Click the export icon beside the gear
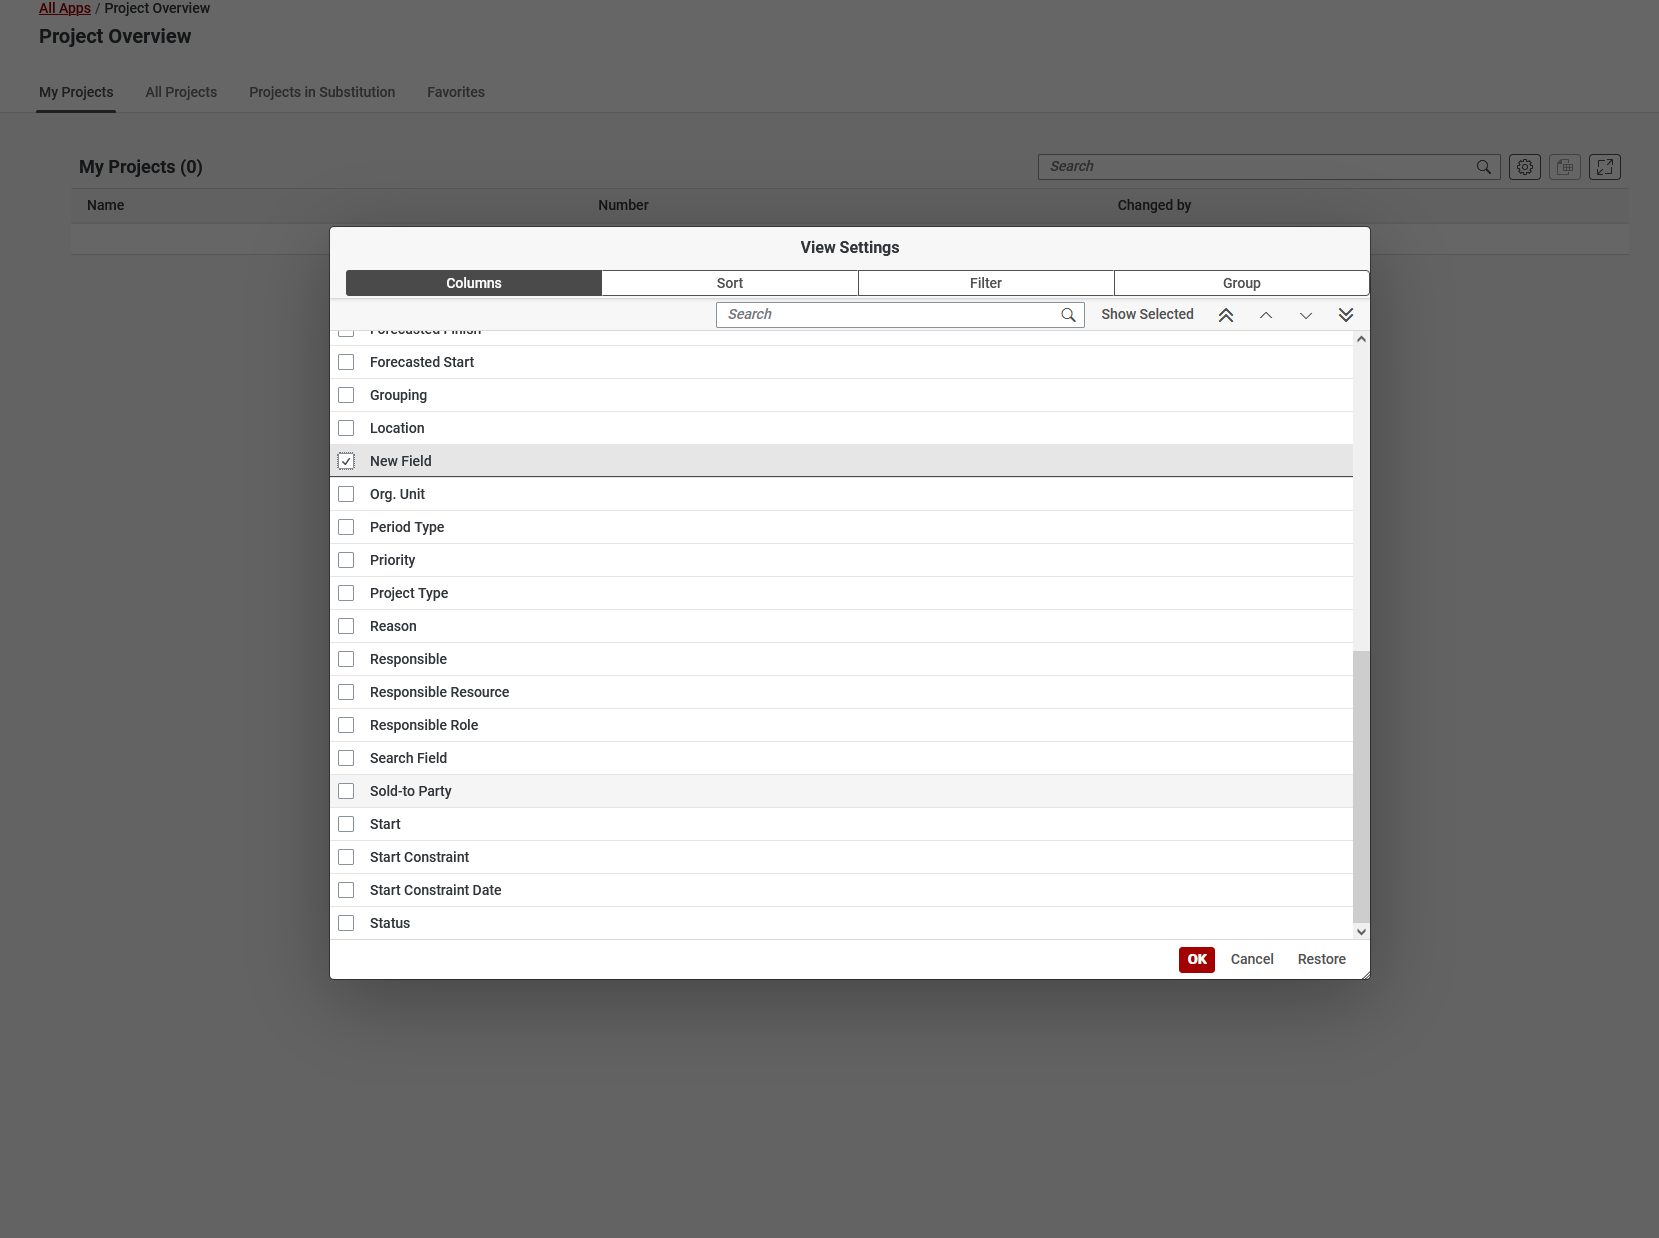 coord(1565,167)
